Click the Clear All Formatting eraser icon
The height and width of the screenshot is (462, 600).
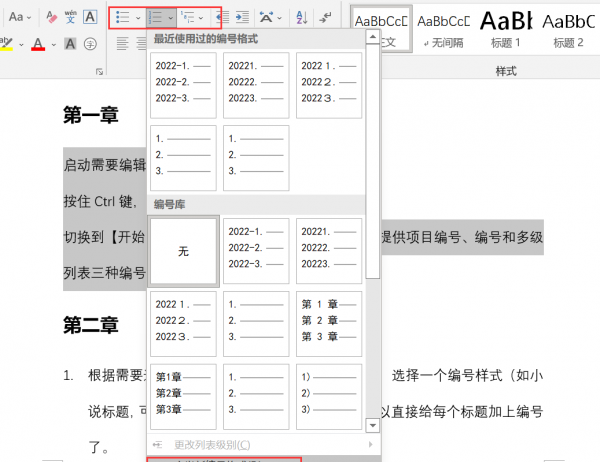tap(51, 17)
